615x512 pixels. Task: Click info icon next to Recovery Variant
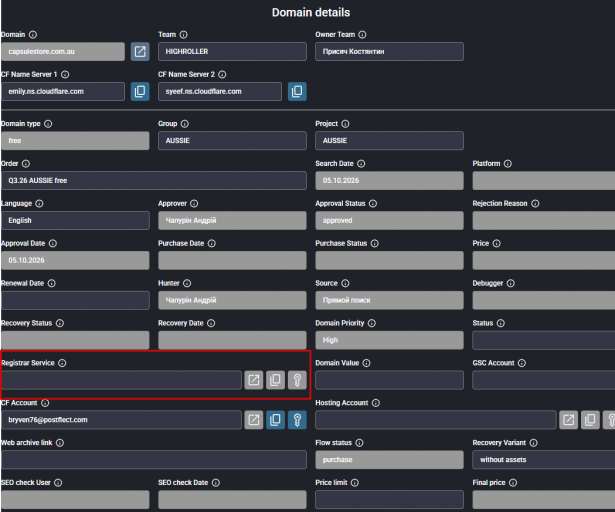(533, 443)
